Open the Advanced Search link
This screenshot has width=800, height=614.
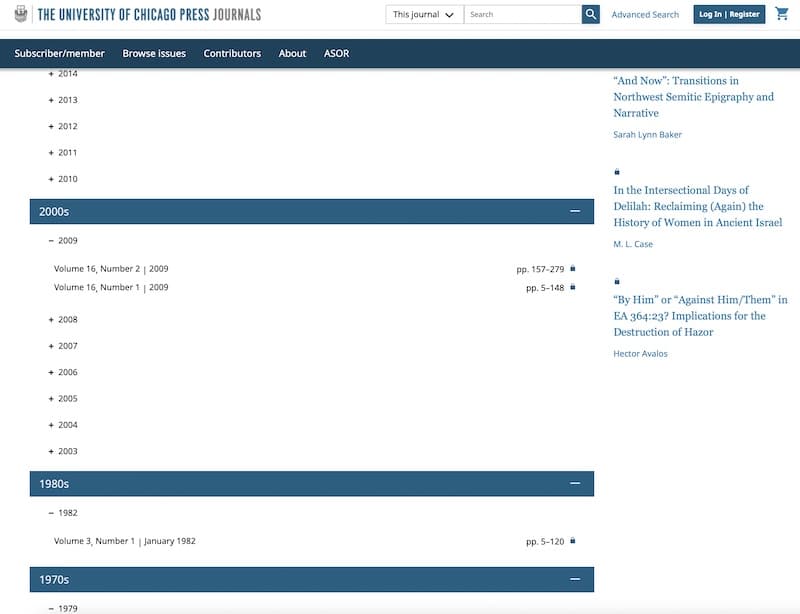(645, 15)
